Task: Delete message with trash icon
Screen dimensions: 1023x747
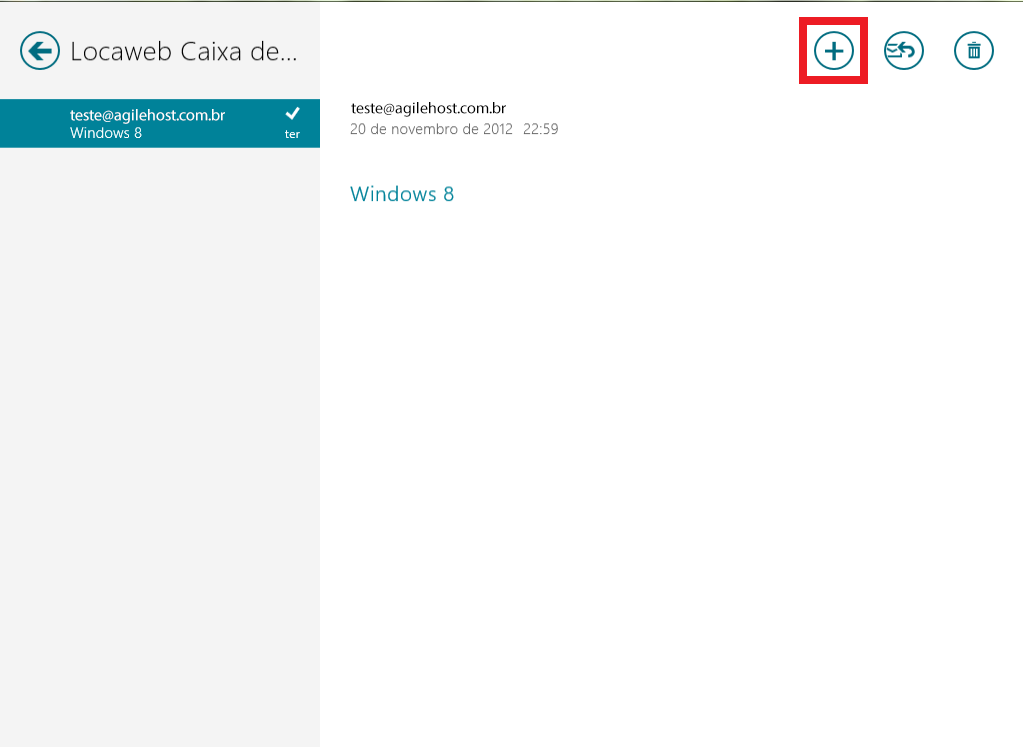Action: point(973,51)
